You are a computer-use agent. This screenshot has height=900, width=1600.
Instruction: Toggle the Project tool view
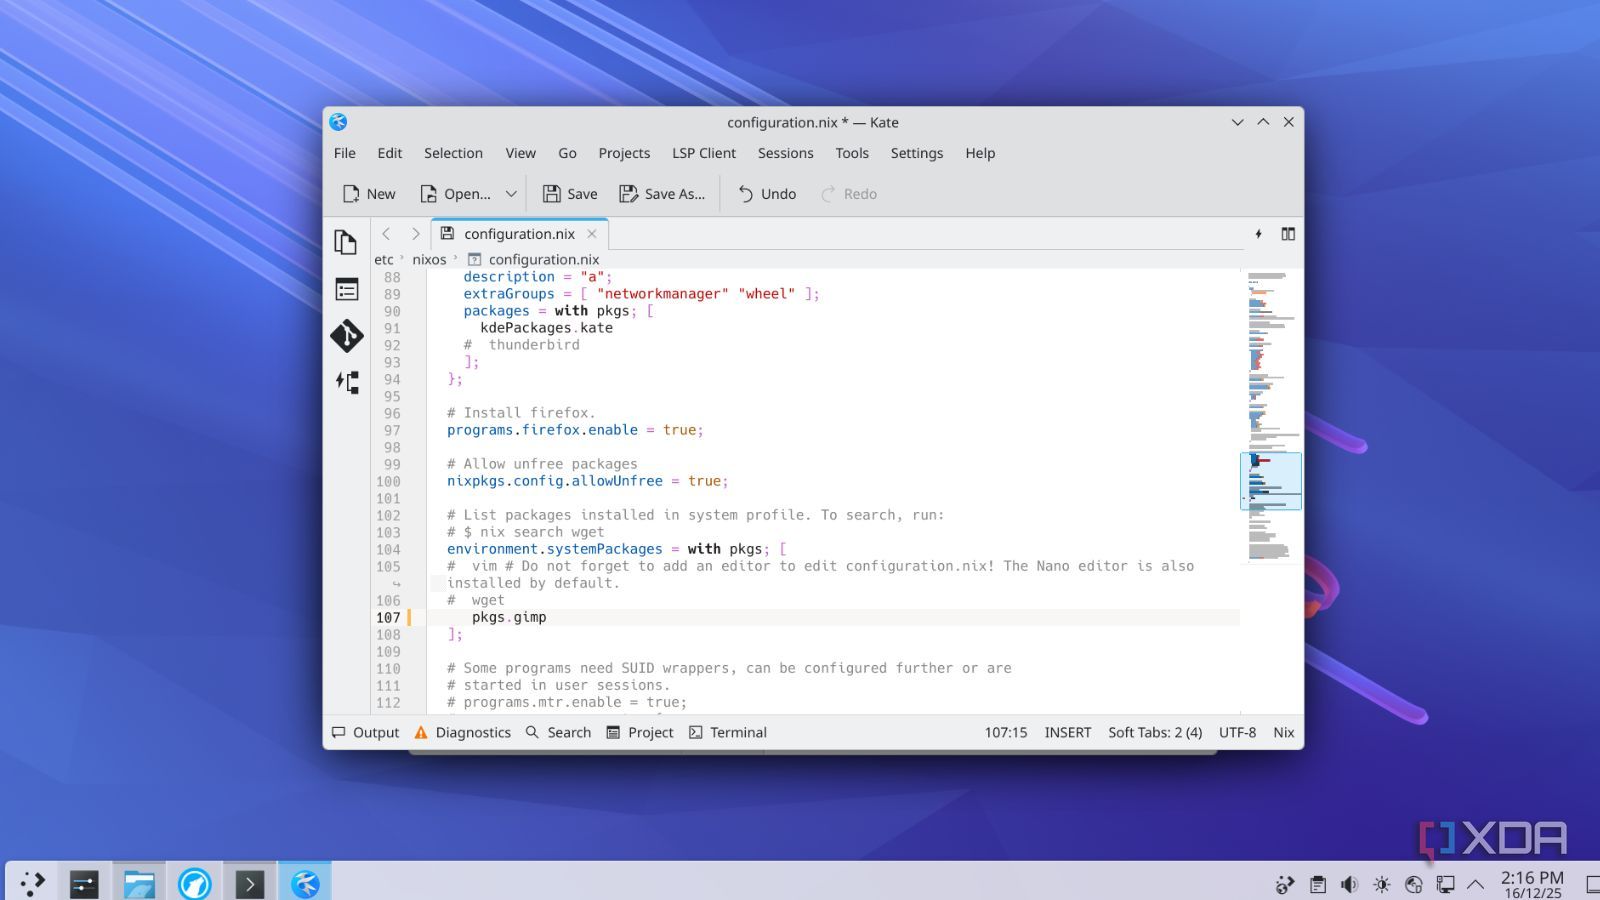[x=640, y=732]
